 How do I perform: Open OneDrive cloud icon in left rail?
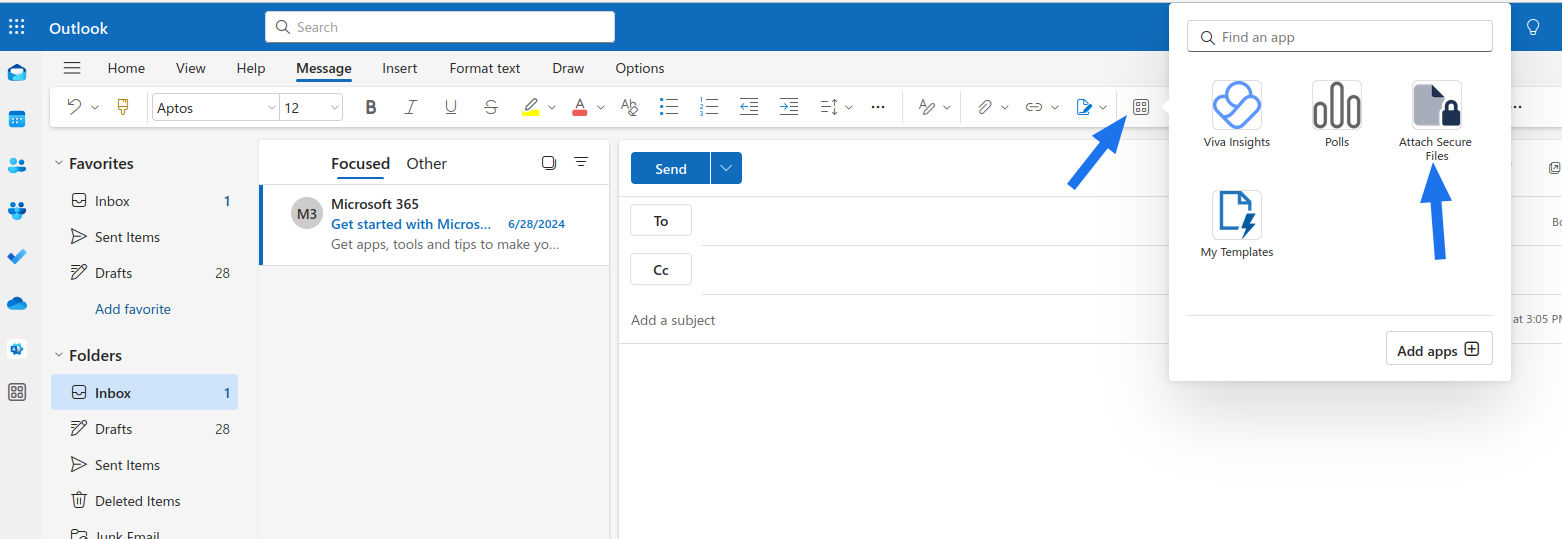pos(17,303)
